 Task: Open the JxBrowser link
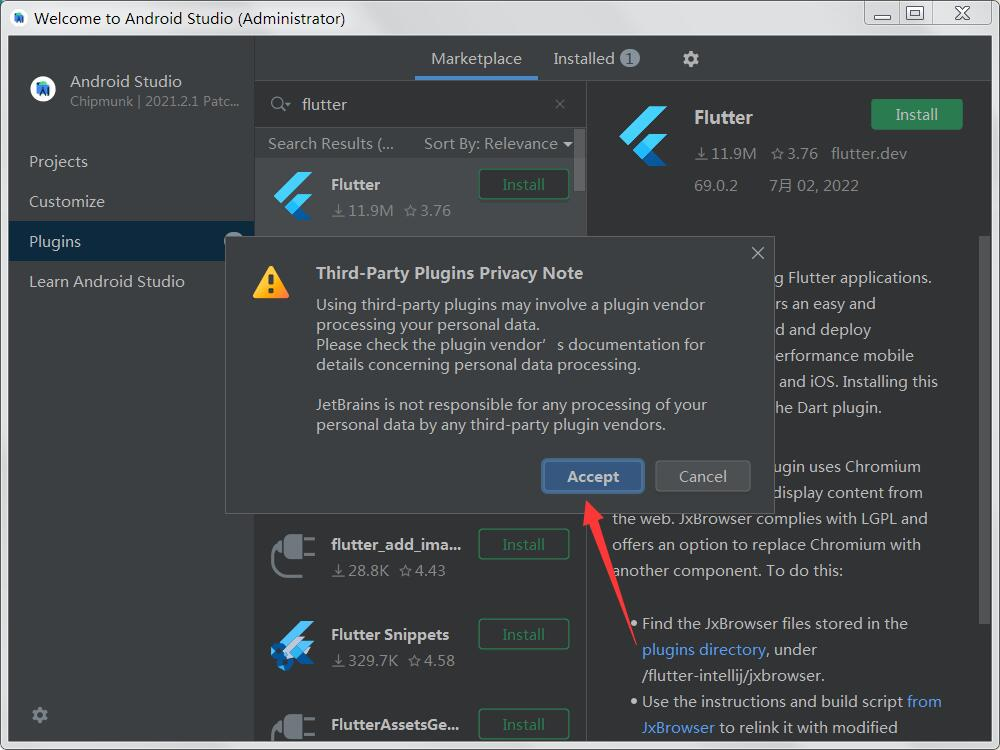[x=678, y=728]
